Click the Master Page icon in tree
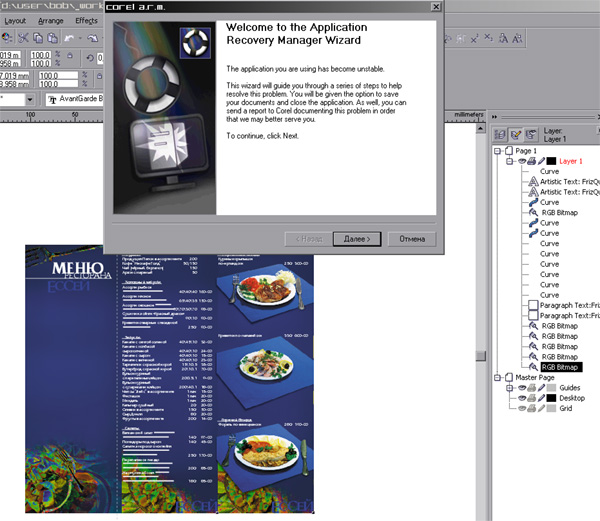 click(509, 378)
